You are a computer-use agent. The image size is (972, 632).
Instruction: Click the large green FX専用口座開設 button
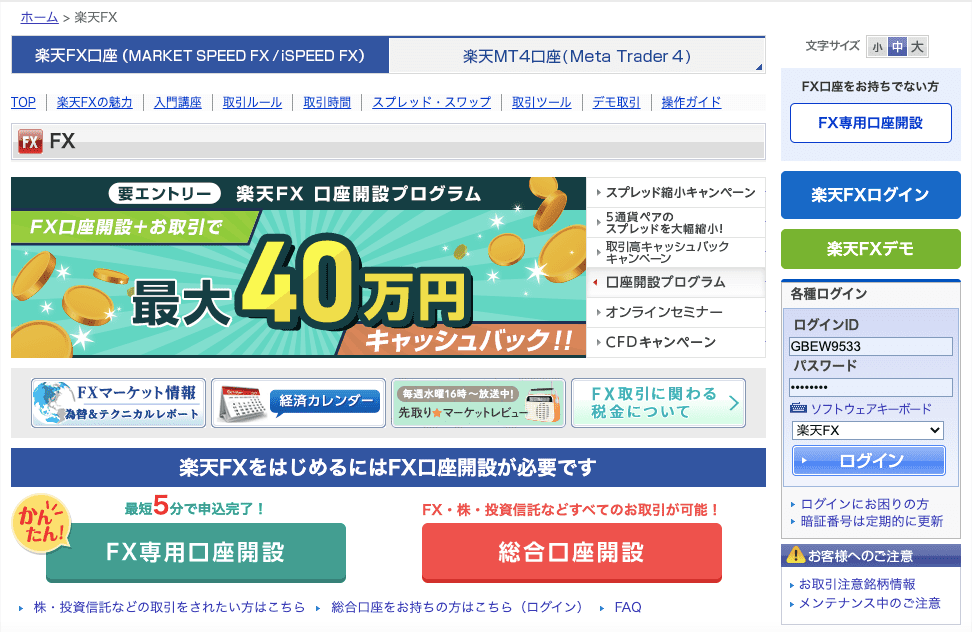click(196, 552)
